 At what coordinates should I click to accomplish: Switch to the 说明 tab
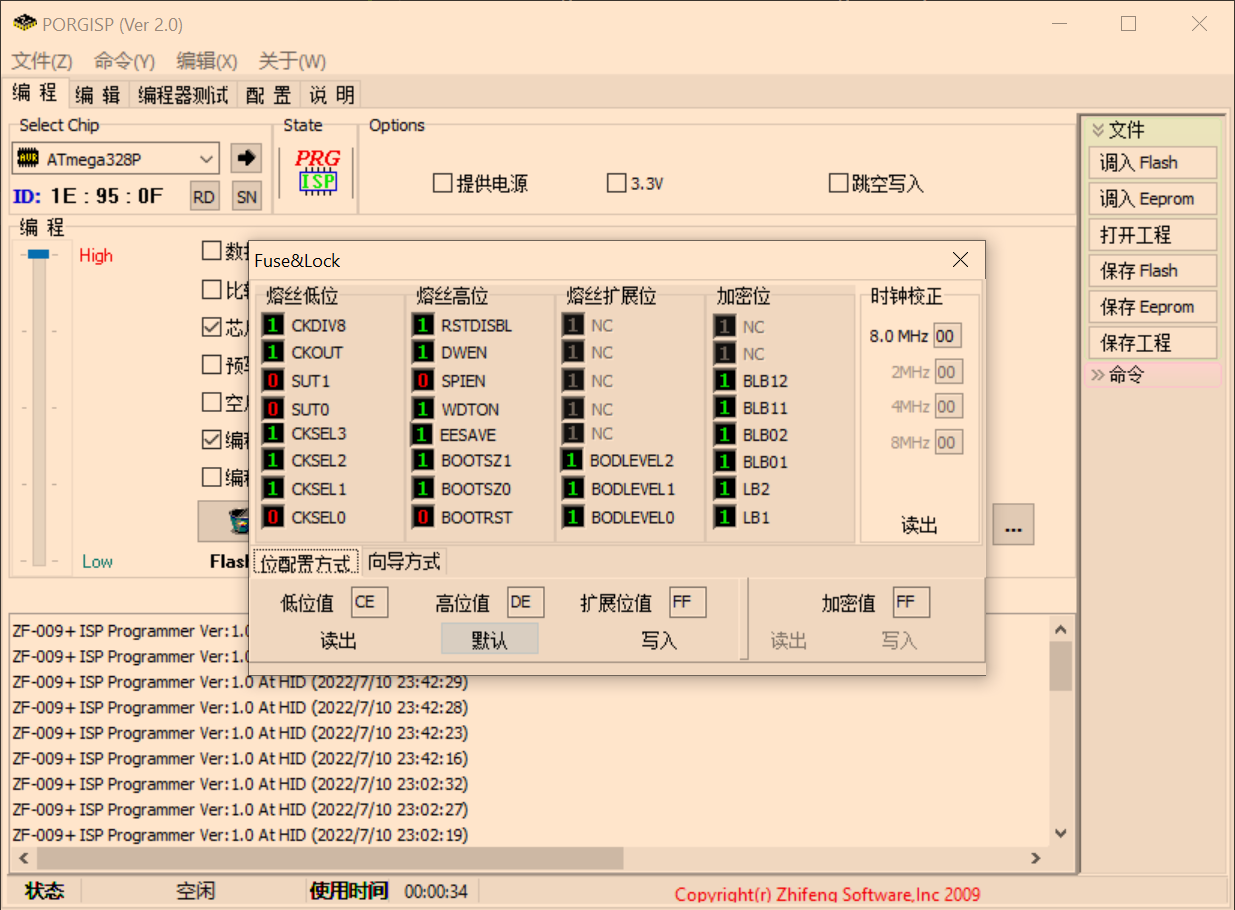(331, 95)
